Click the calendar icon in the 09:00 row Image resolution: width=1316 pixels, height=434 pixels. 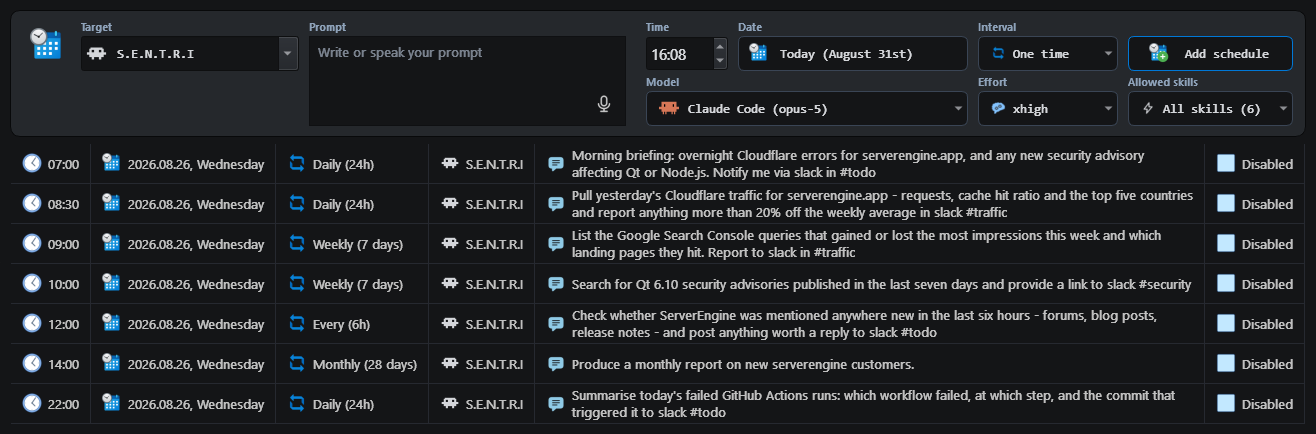(x=111, y=243)
